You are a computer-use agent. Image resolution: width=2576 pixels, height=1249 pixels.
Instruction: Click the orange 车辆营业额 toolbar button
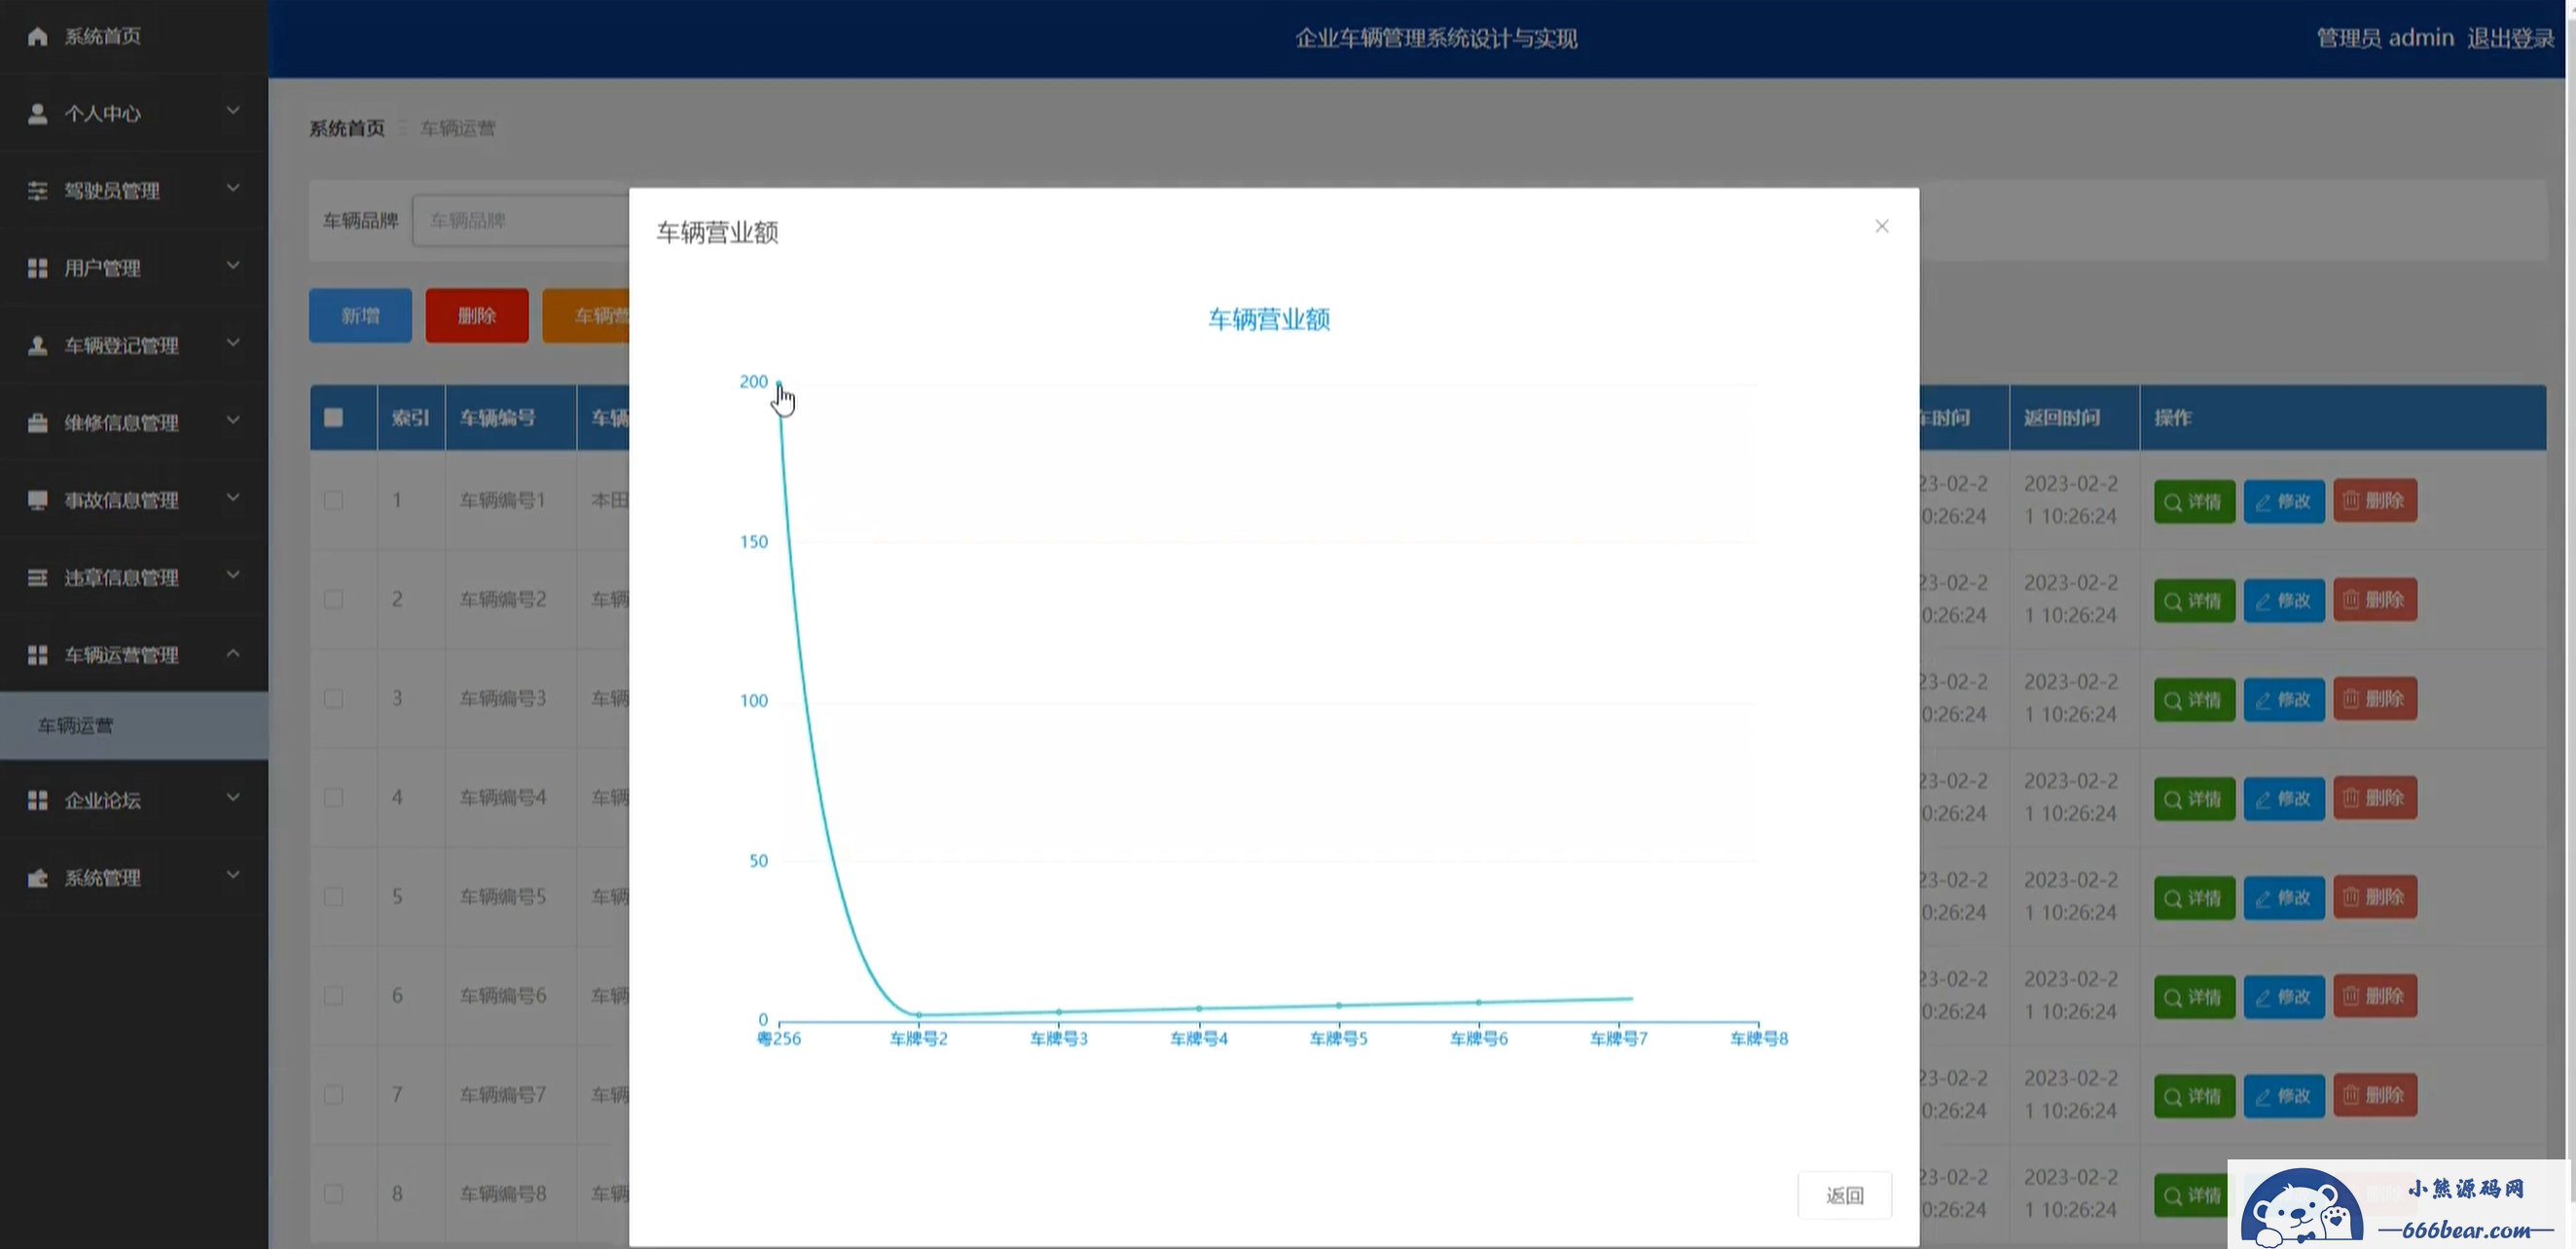[x=587, y=316]
